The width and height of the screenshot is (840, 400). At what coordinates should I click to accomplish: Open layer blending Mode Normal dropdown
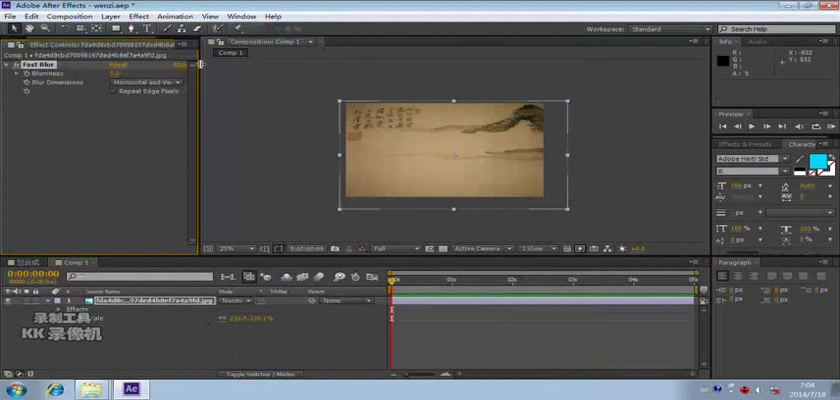tap(236, 301)
